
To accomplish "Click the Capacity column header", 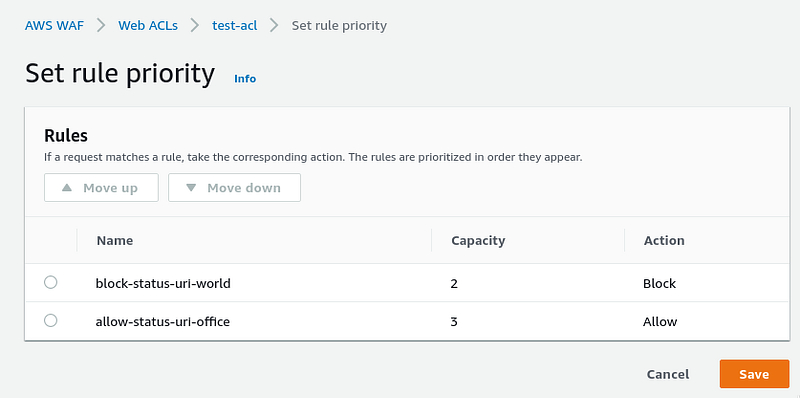I will pyautogui.click(x=478, y=240).
